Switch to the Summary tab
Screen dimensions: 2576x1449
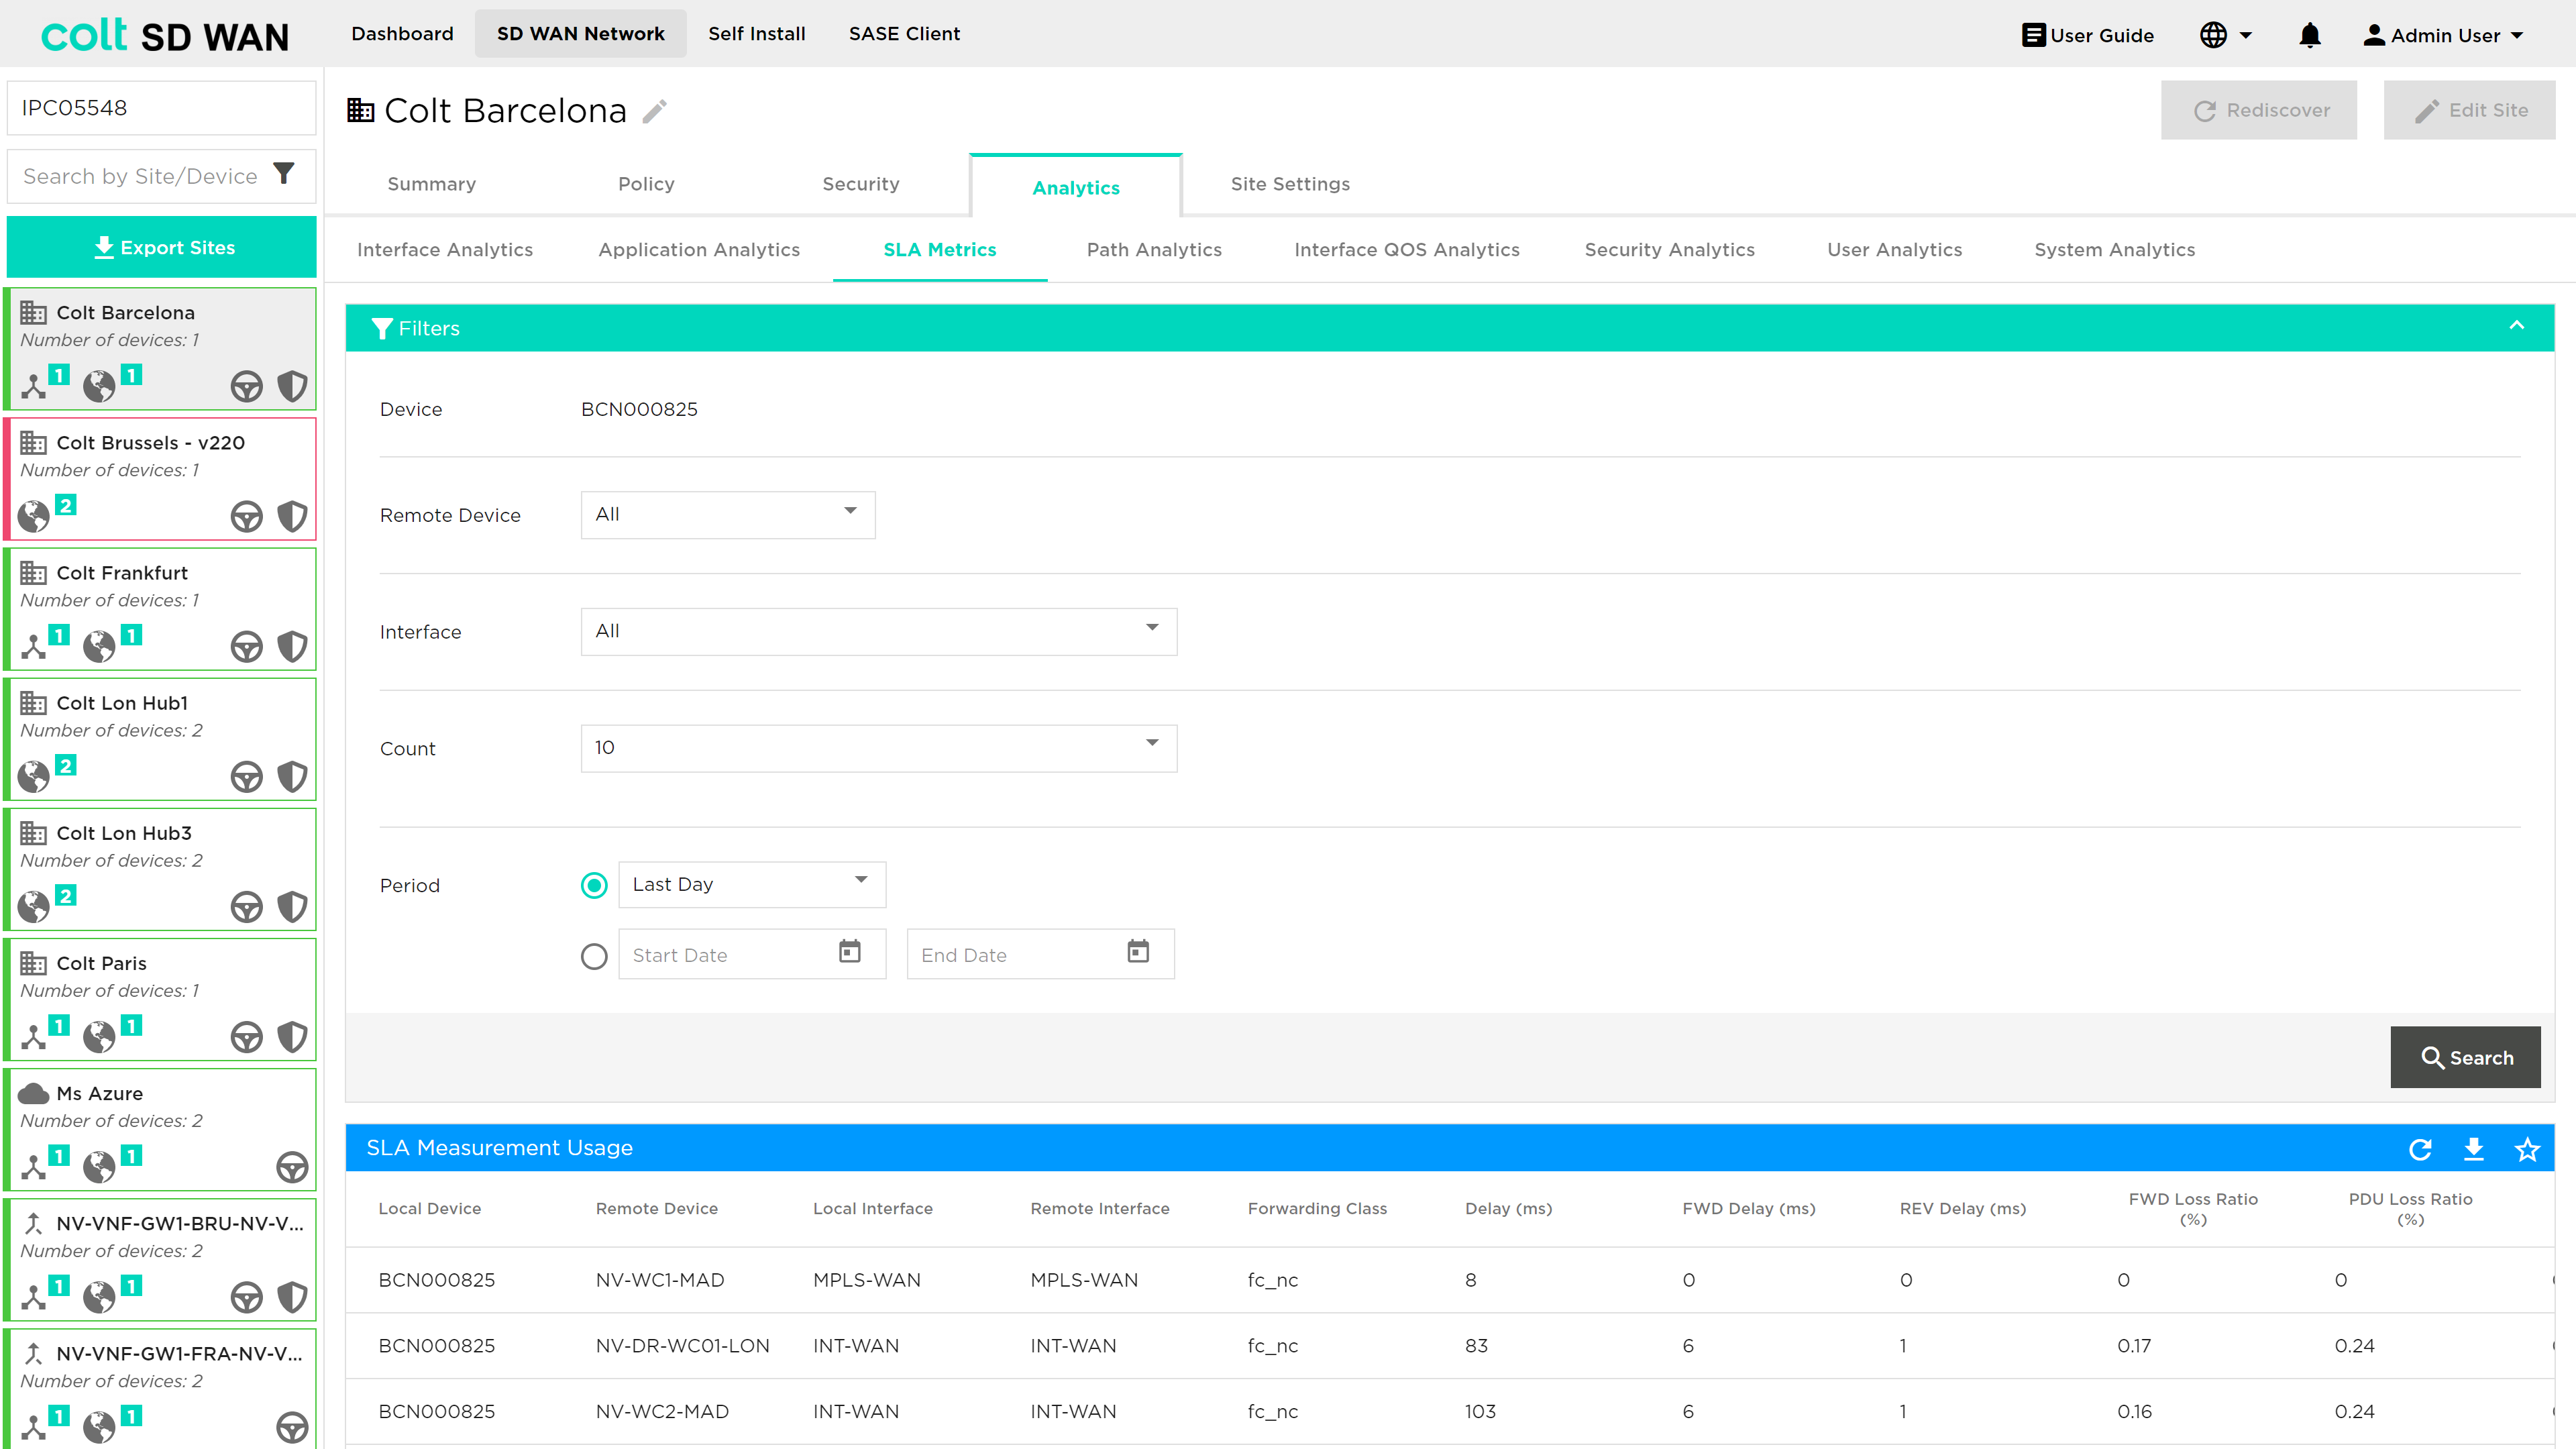tap(431, 184)
